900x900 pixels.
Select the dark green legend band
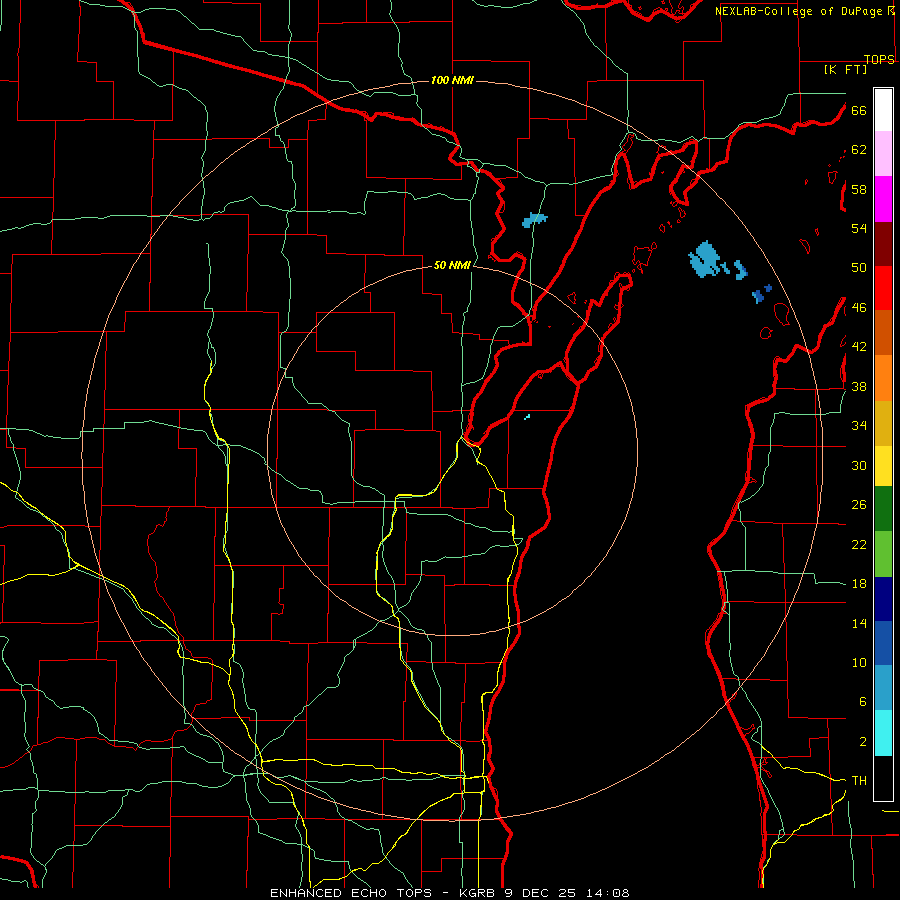point(883,509)
